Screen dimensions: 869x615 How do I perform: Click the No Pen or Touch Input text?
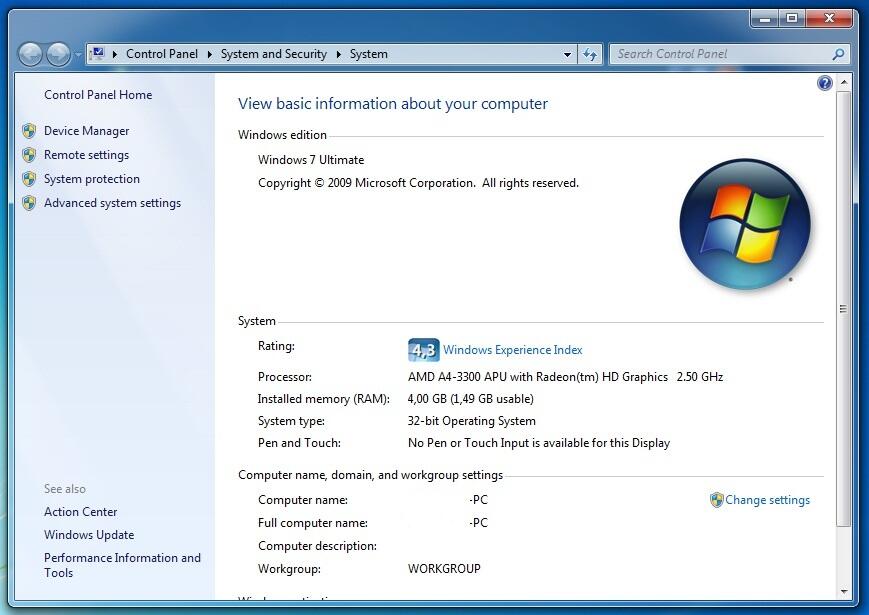[539, 443]
